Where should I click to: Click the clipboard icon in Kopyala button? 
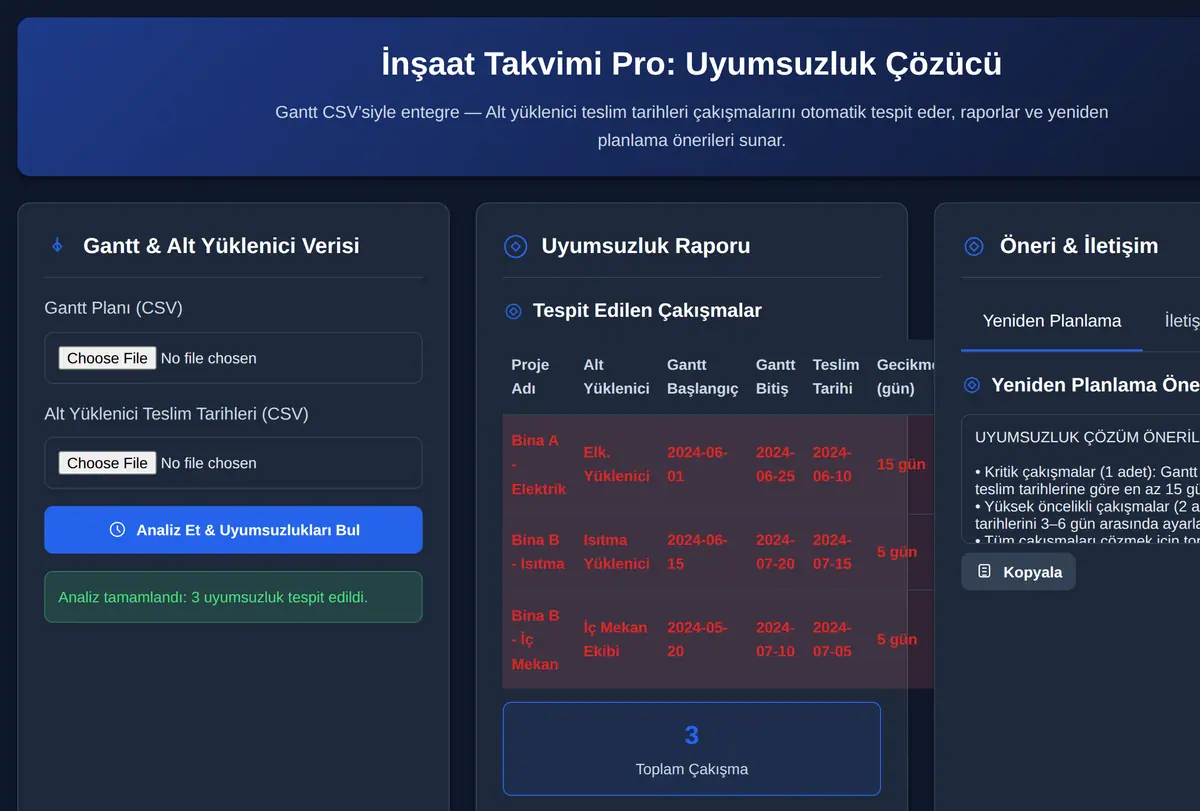coord(985,572)
